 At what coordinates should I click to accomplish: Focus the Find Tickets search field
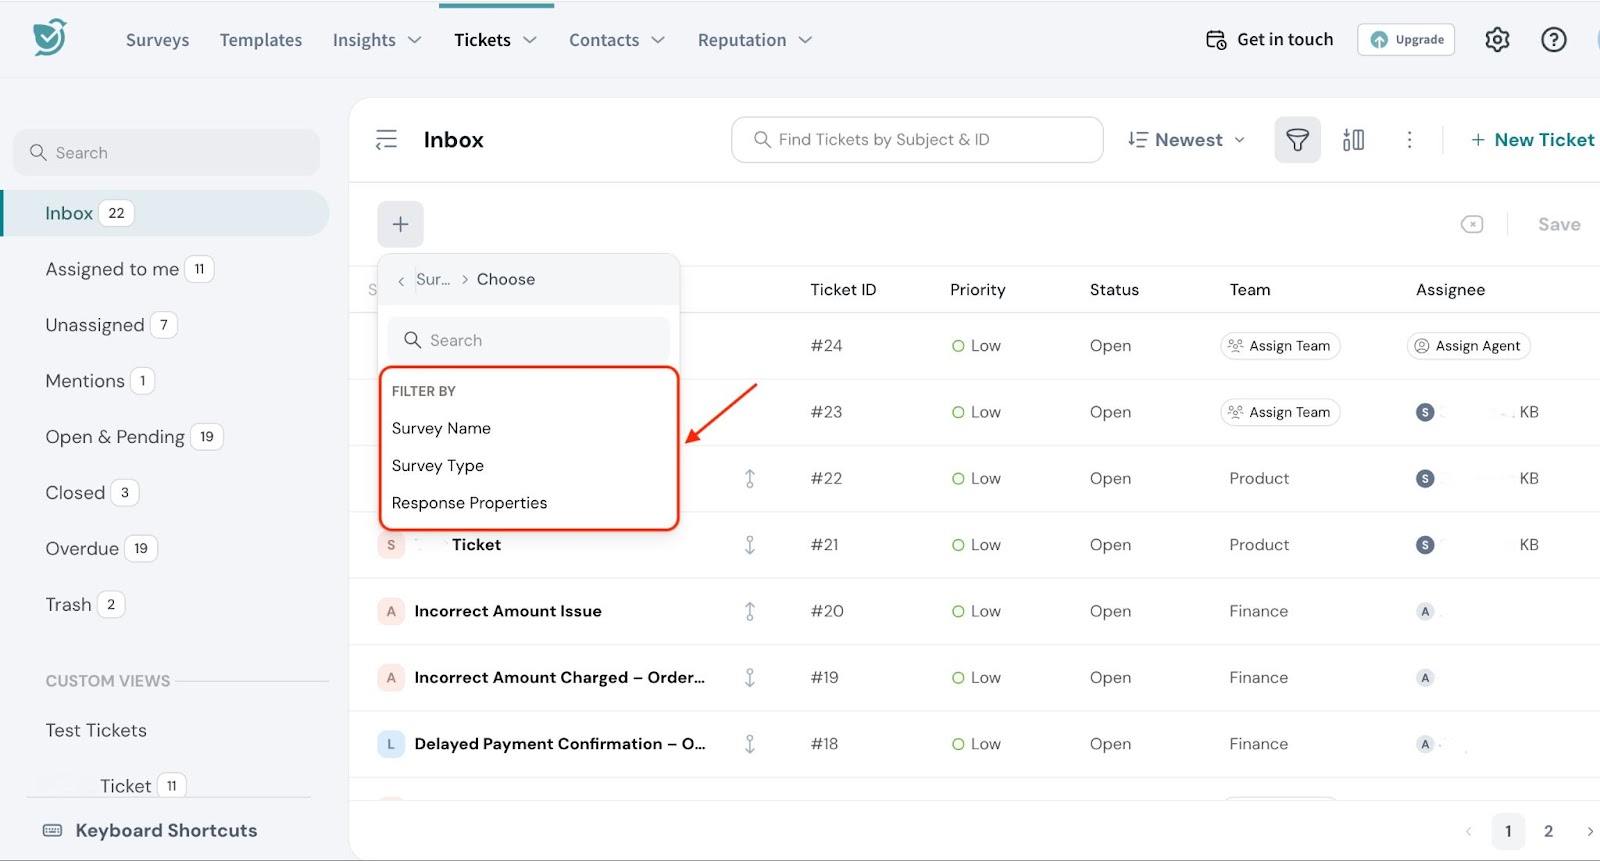click(x=917, y=140)
